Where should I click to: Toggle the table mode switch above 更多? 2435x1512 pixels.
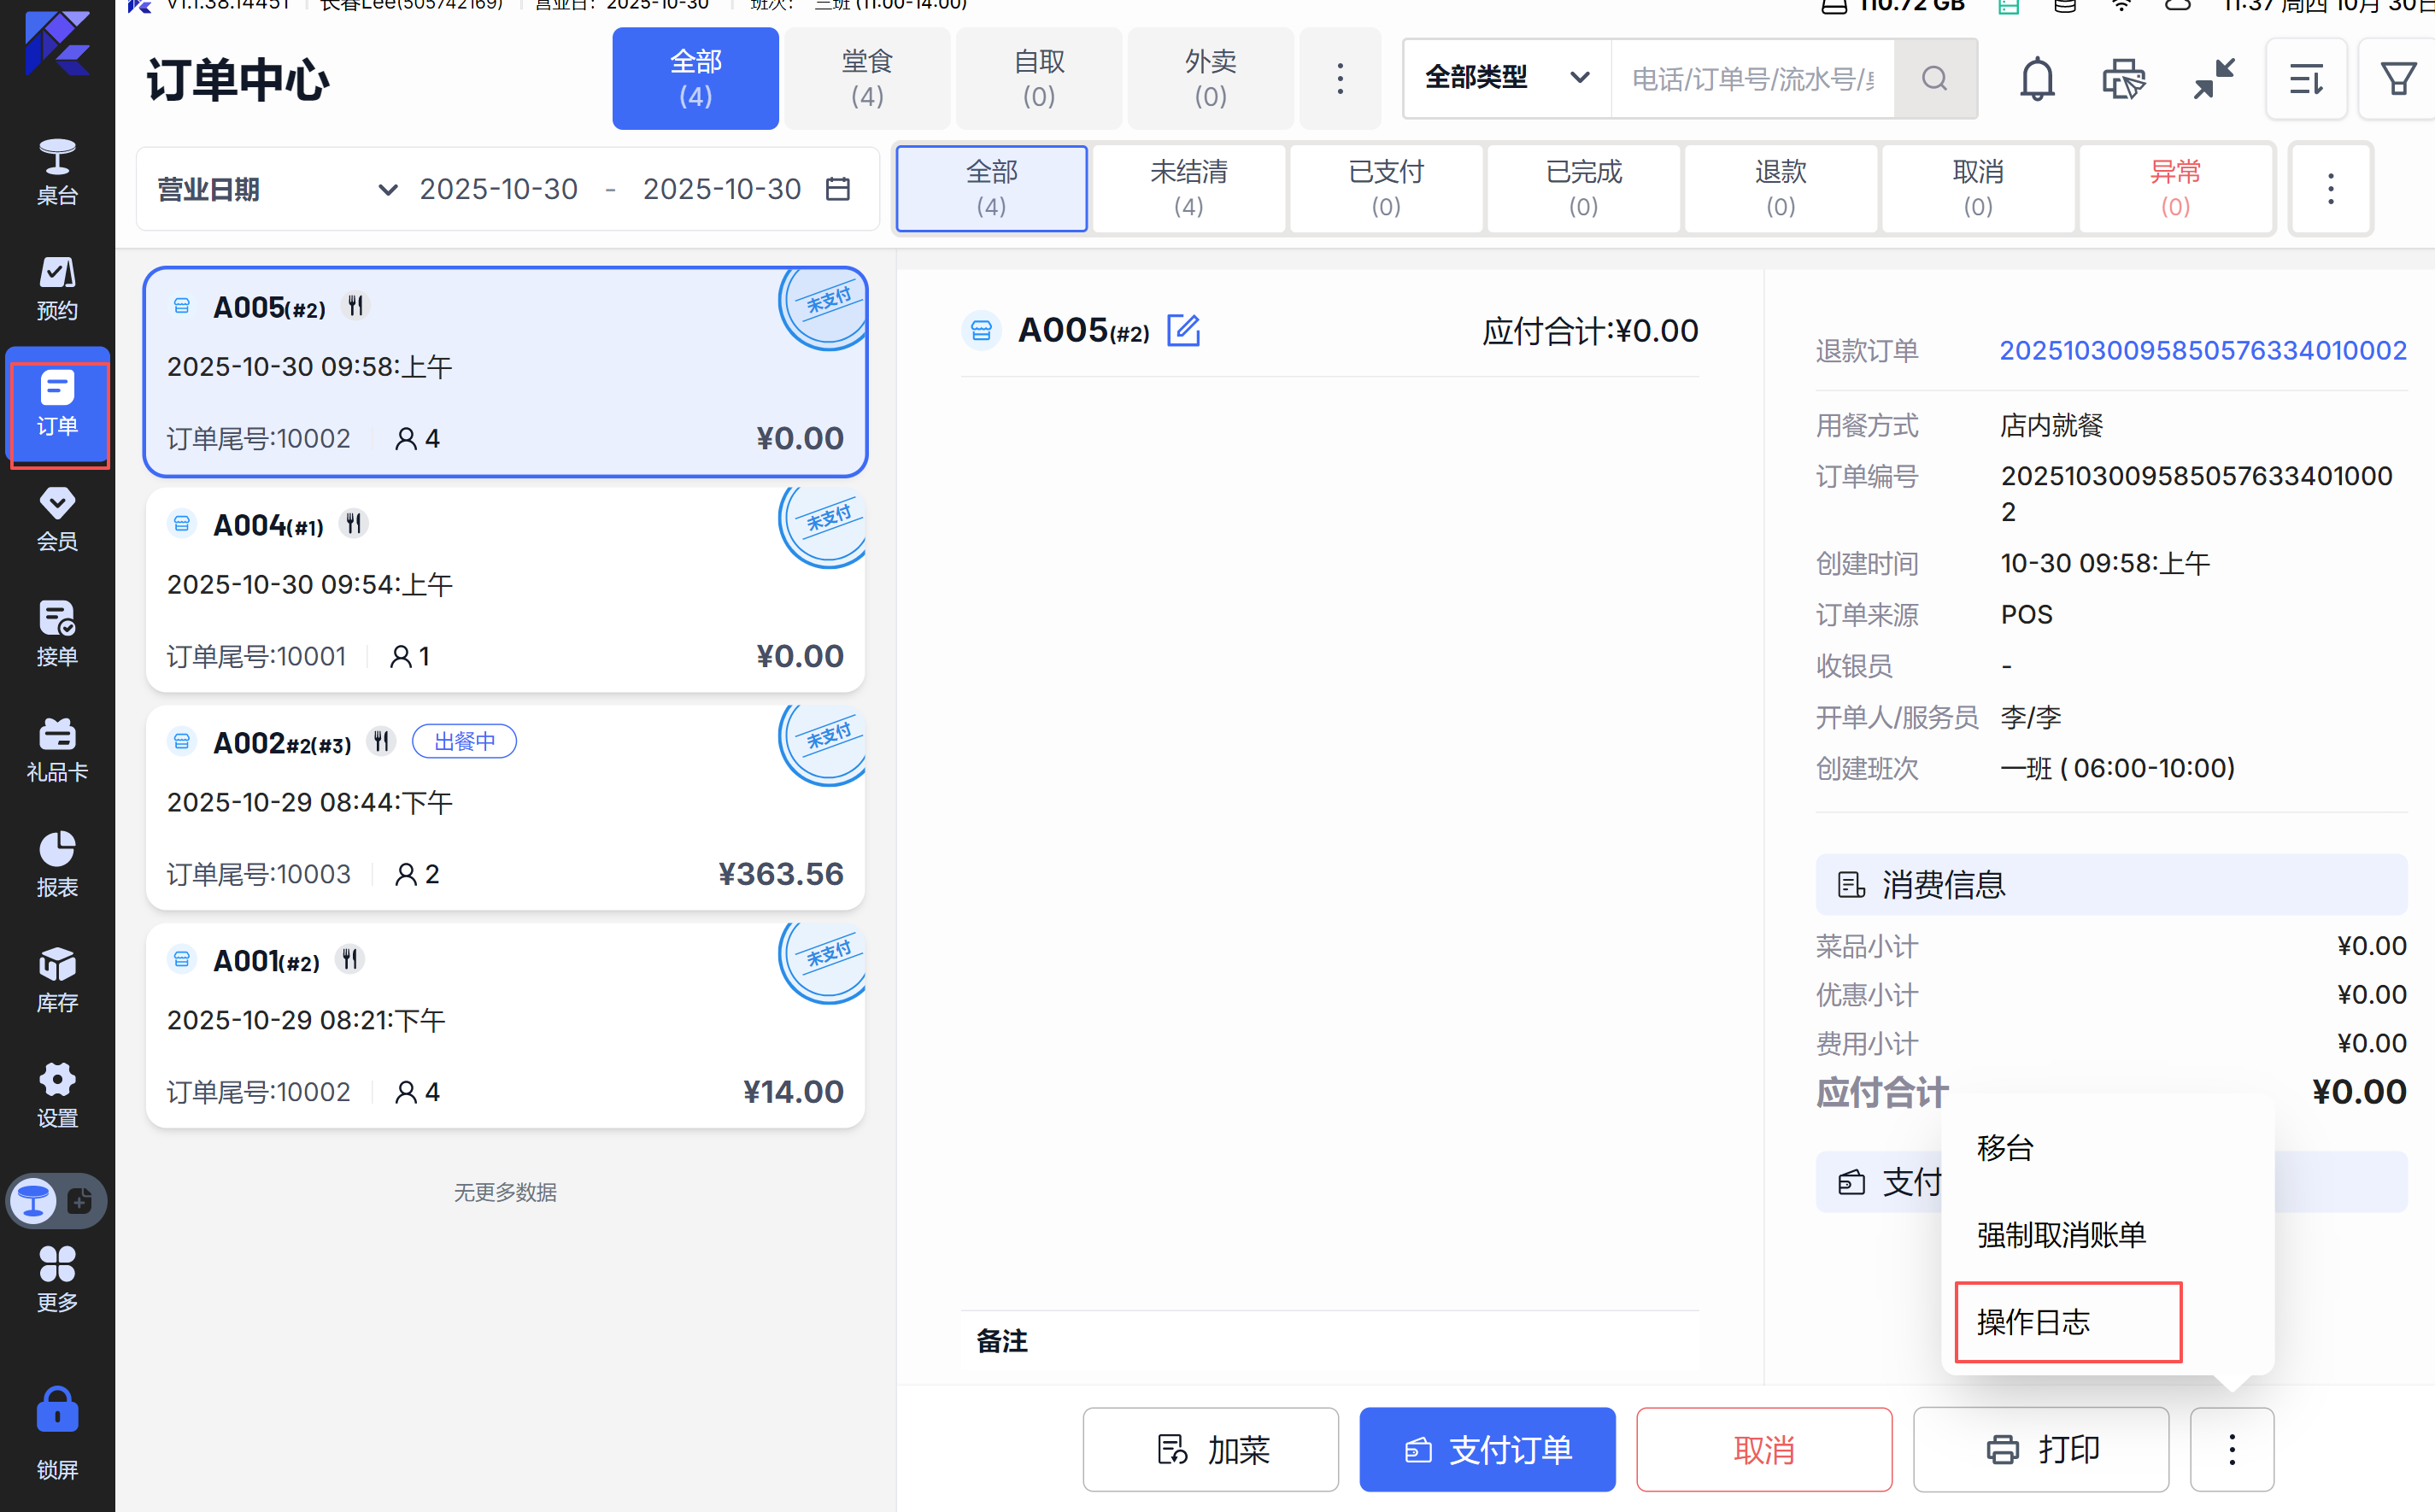pyautogui.click(x=57, y=1201)
